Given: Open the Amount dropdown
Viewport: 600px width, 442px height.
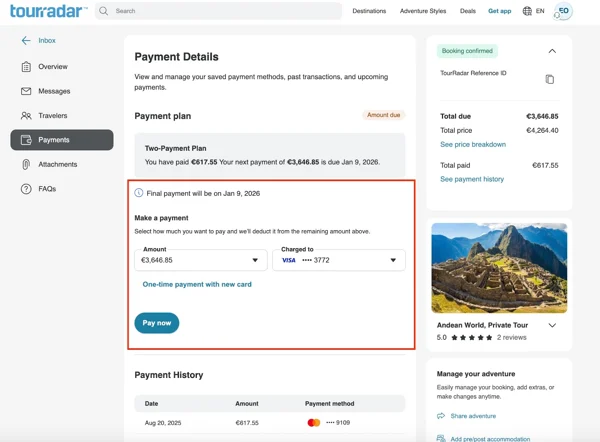Looking at the screenshot, I should pos(201,260).
